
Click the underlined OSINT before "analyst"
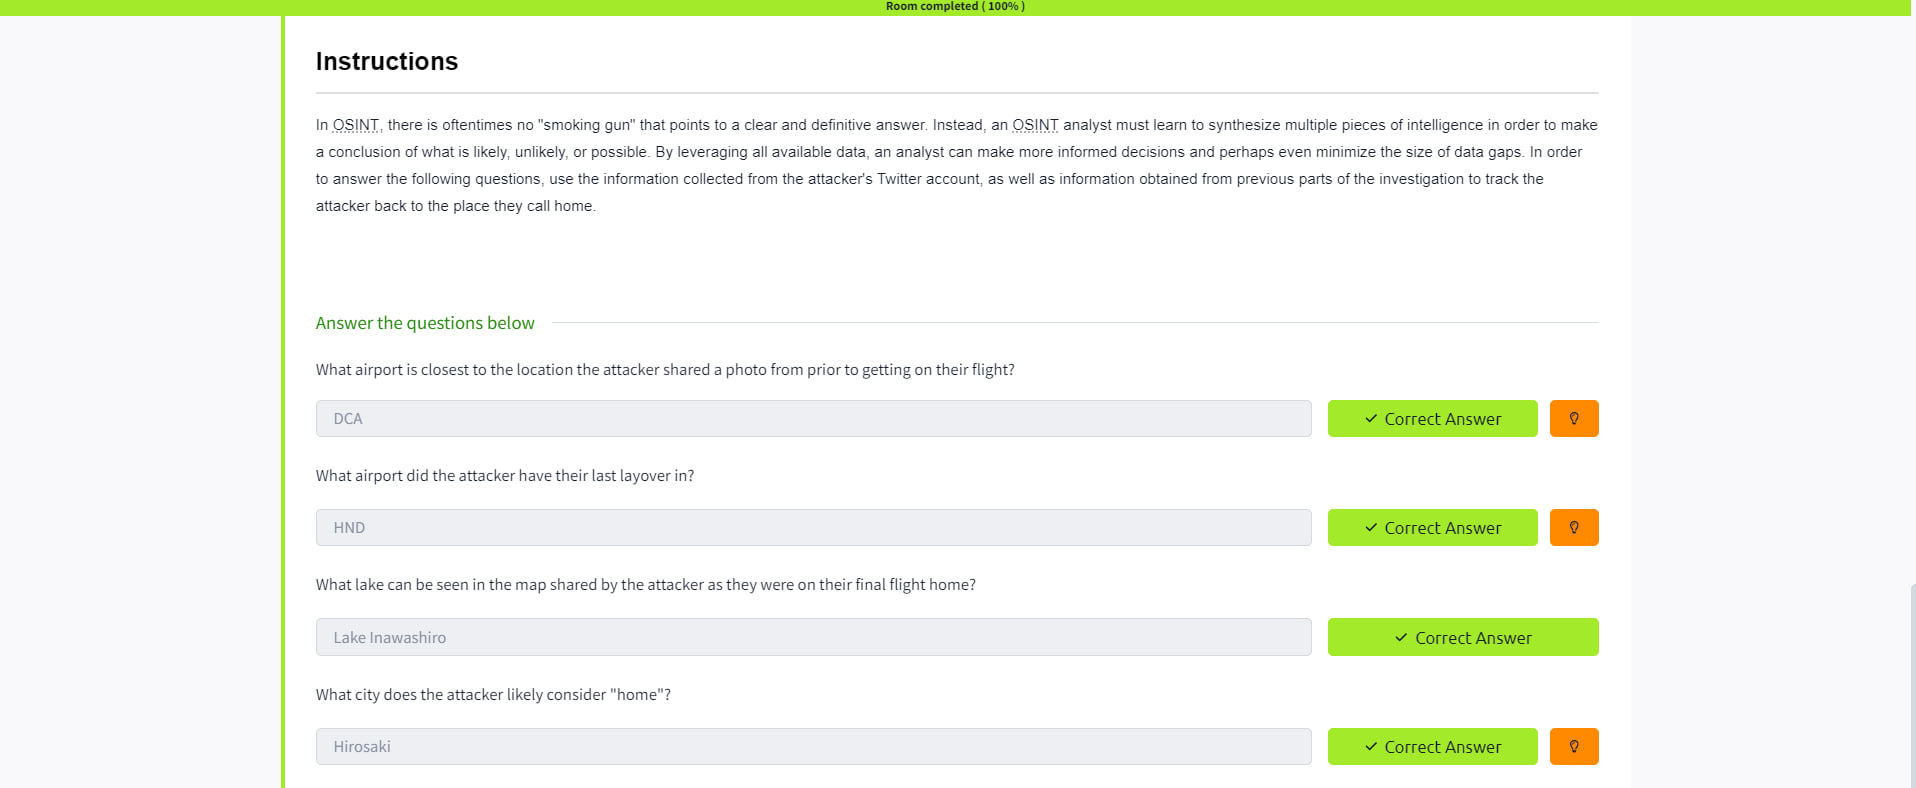pyautogui.click(x=1034, y=125)
